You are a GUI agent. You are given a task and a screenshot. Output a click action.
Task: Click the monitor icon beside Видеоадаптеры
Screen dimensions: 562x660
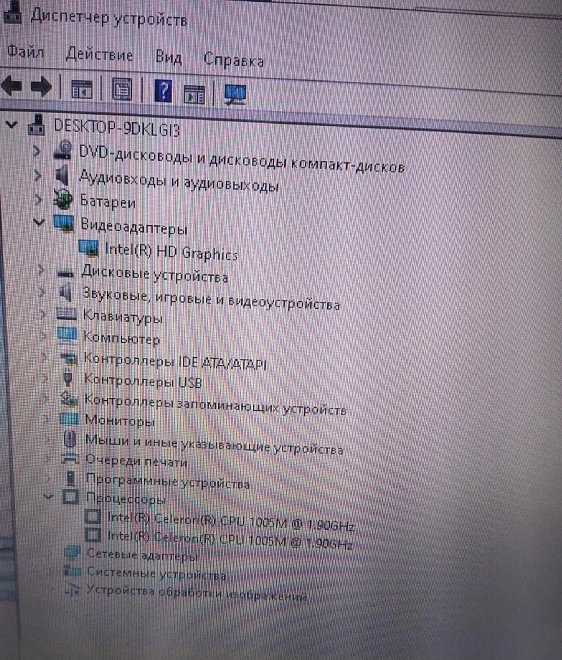click(x=64, y=224)
